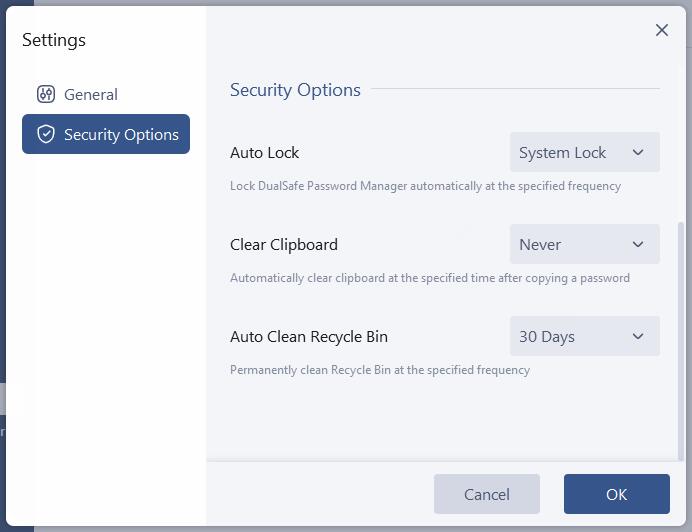692x532 pixels.
Task: Switch to the General settings tab
Action: point(91,95)
